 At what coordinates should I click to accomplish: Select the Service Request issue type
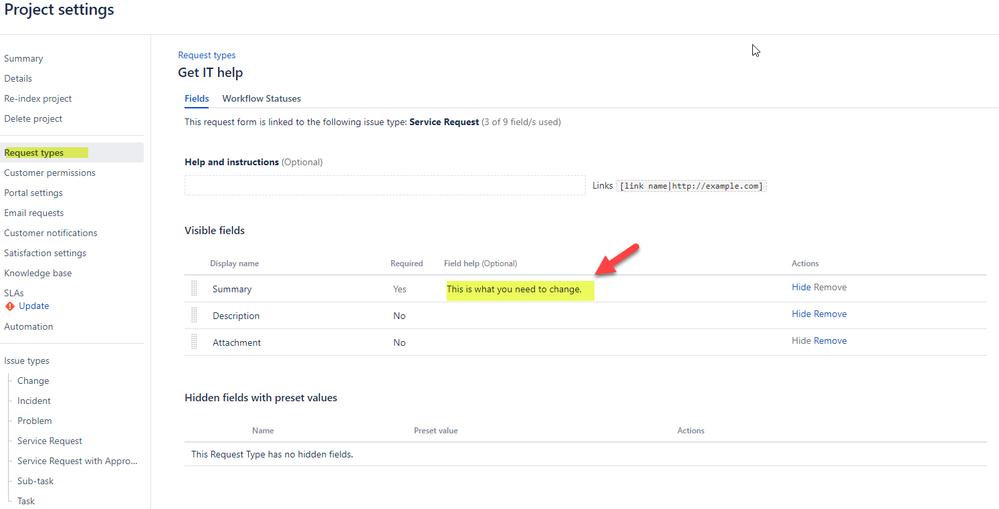point(50,441)
